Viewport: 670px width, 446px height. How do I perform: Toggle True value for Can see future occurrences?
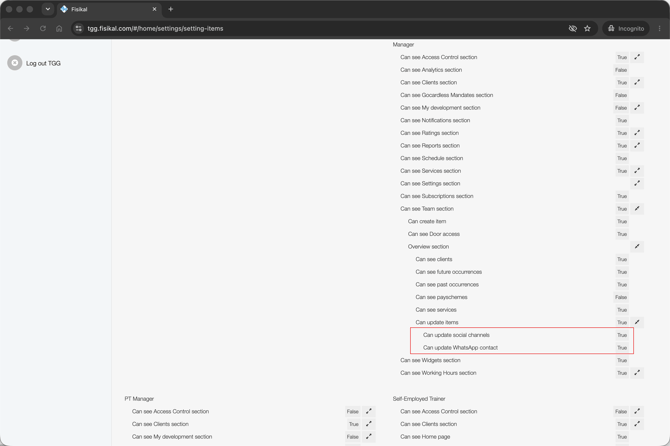(622, 272)
